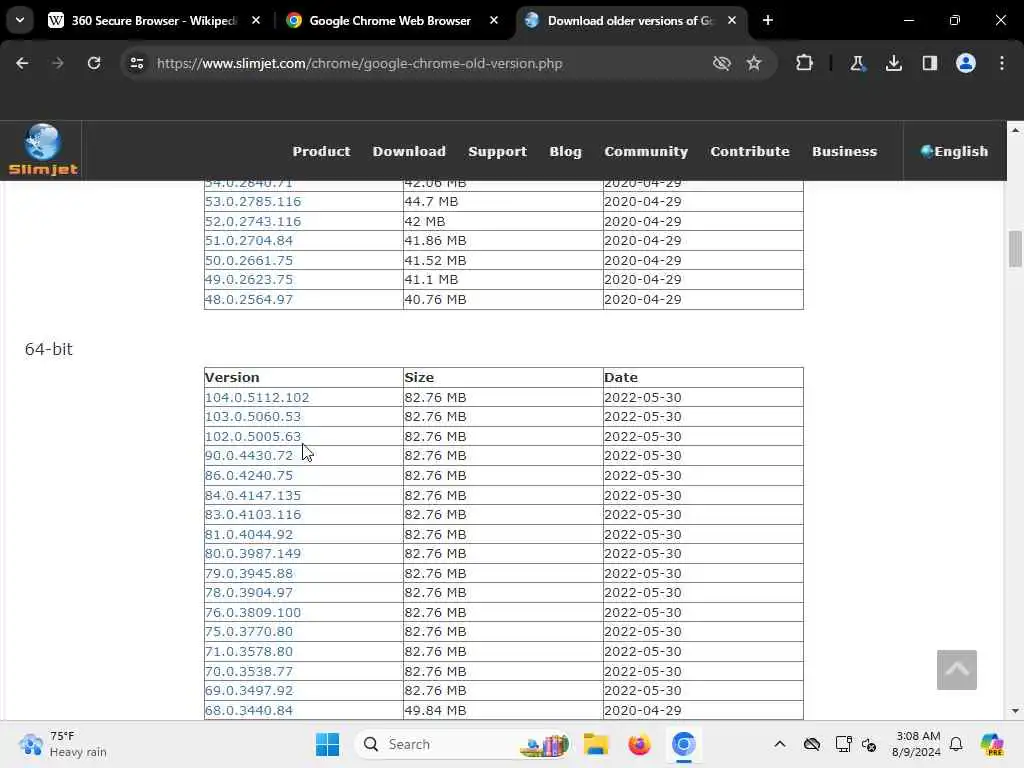
Task: Close the 360 Secure Browser tab
Action: (256, 20)
